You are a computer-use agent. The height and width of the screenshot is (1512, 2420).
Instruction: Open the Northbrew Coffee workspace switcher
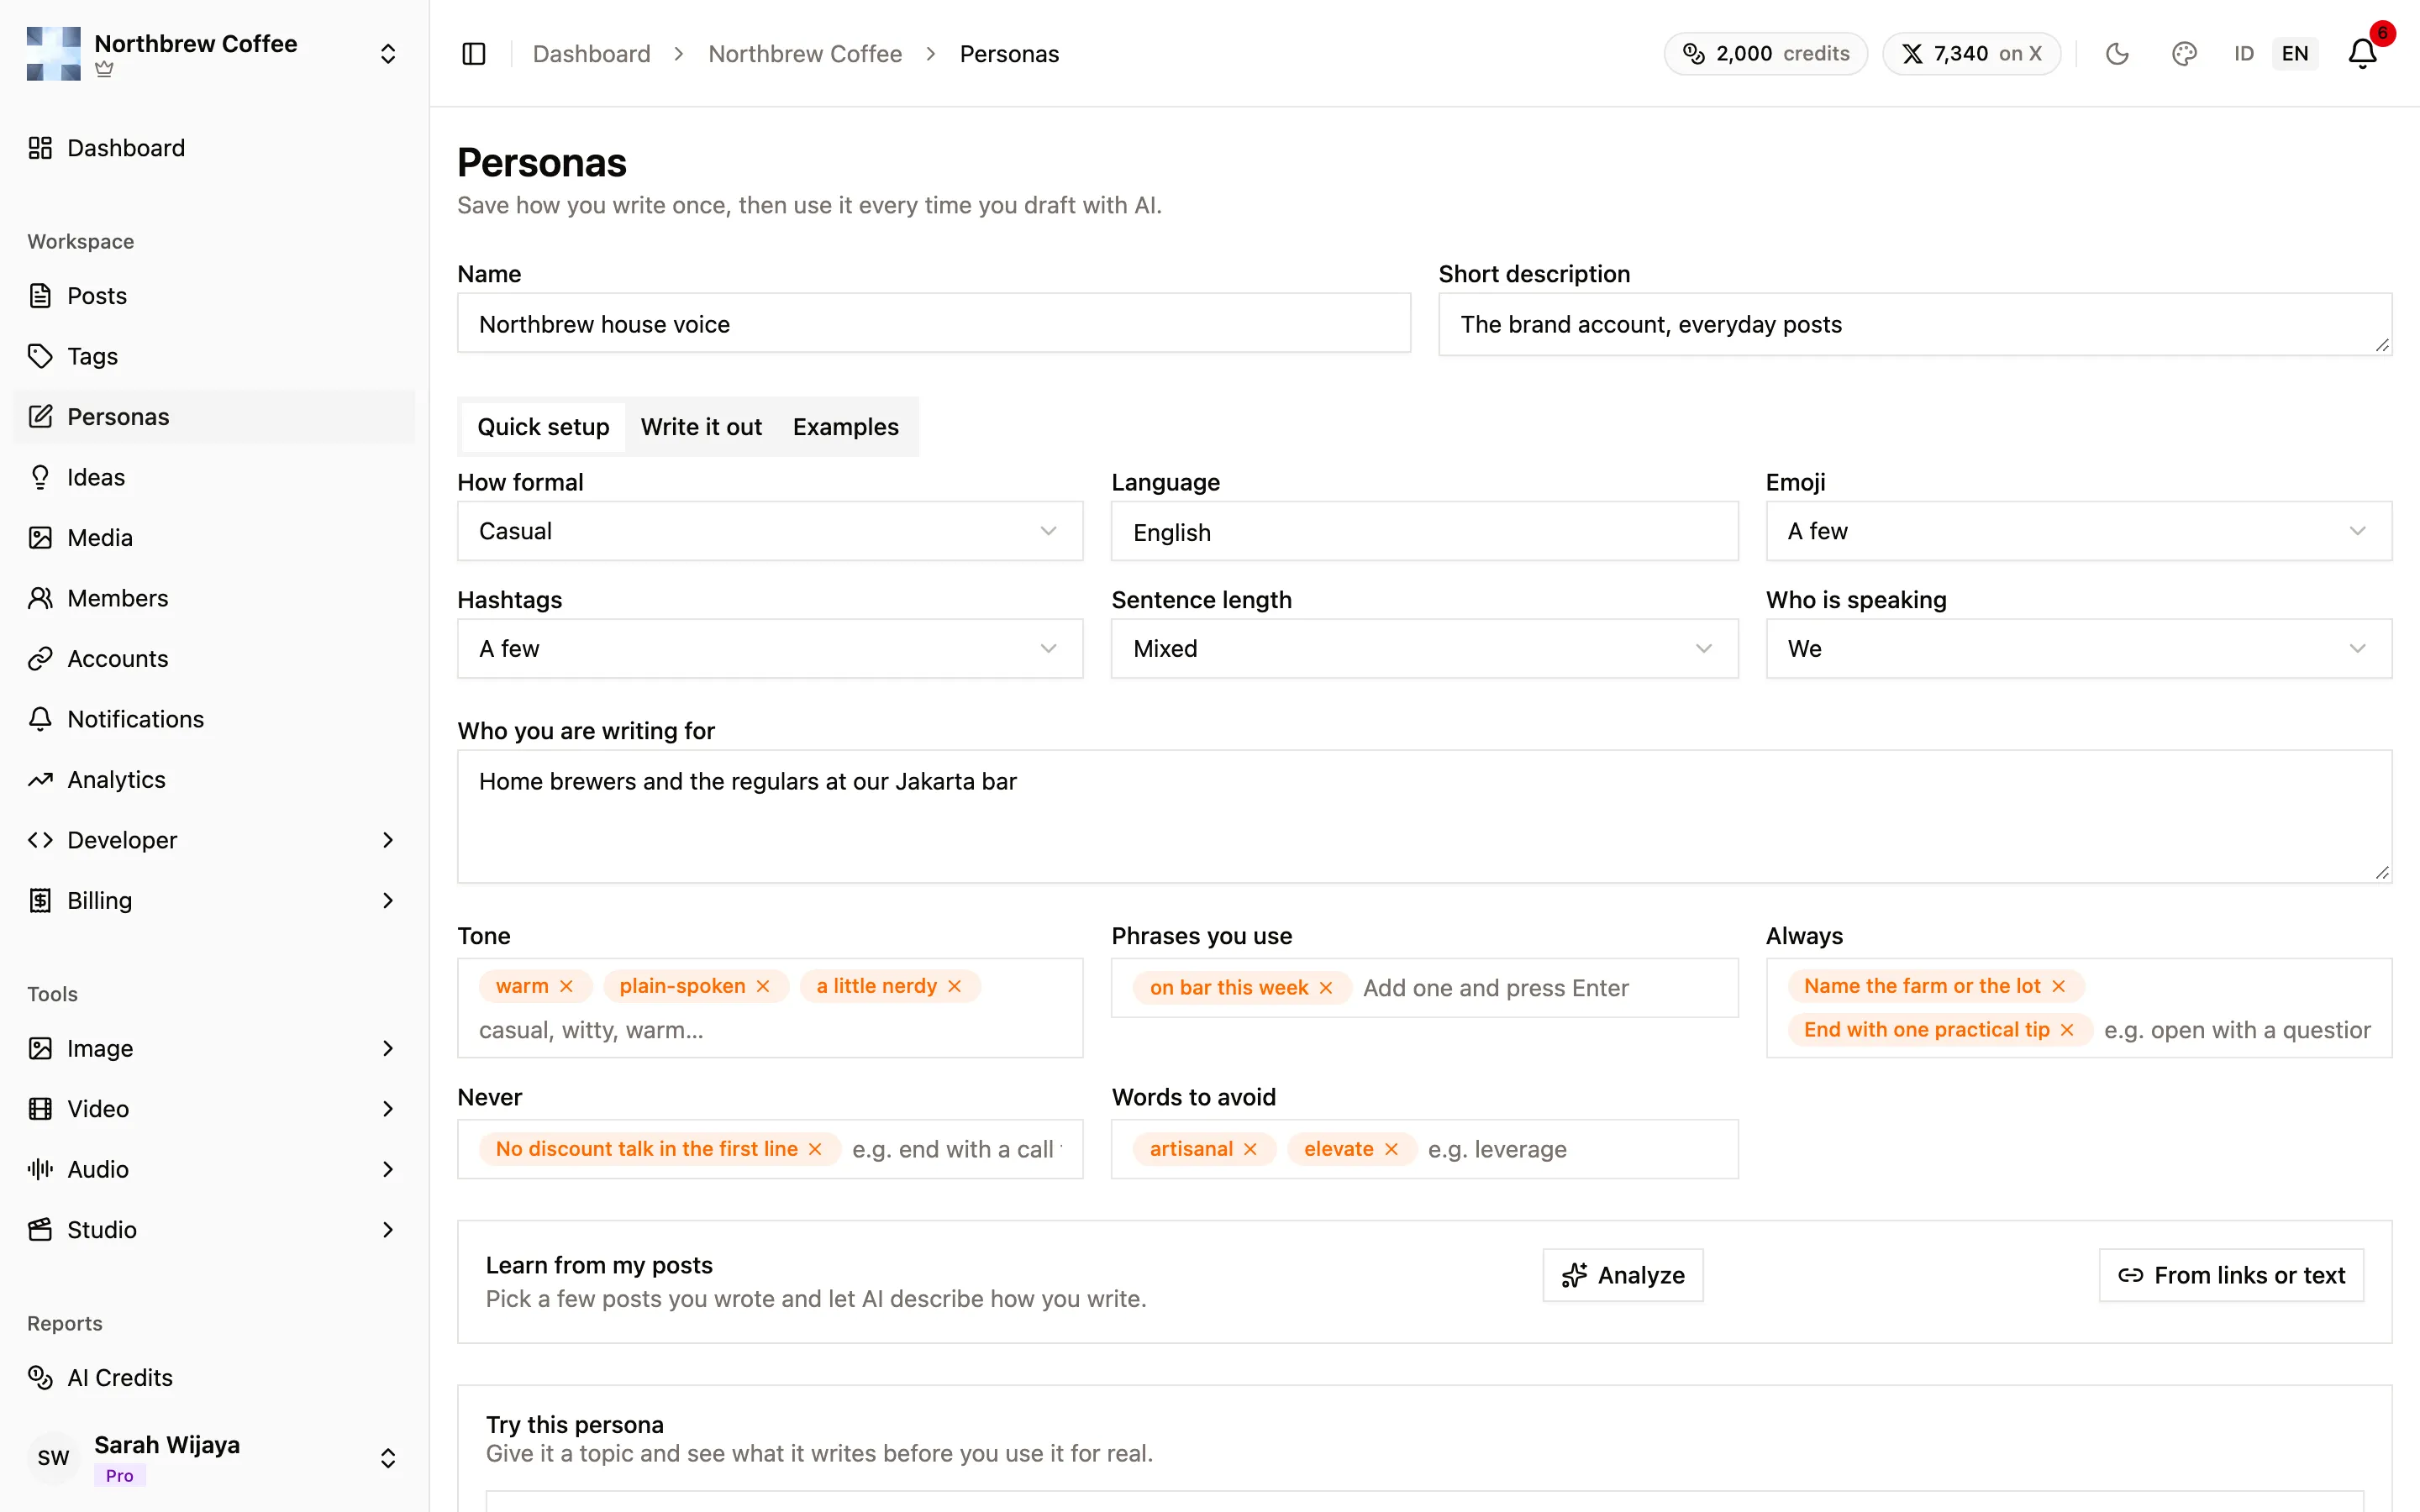pyautogui.click(x=214, y=54)
